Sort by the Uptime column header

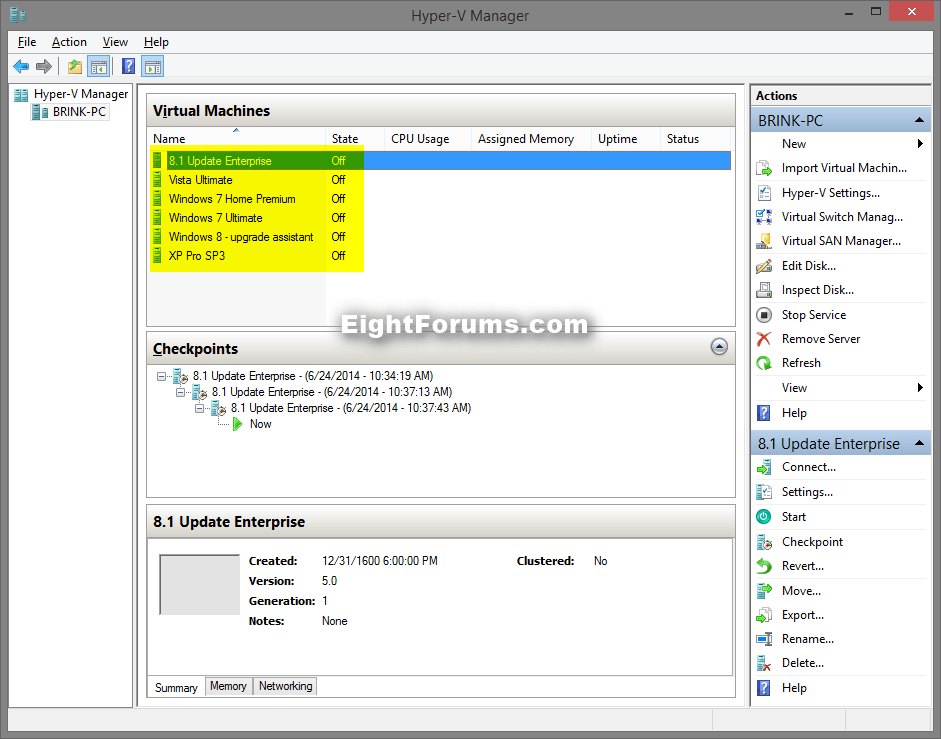point(625,139)
